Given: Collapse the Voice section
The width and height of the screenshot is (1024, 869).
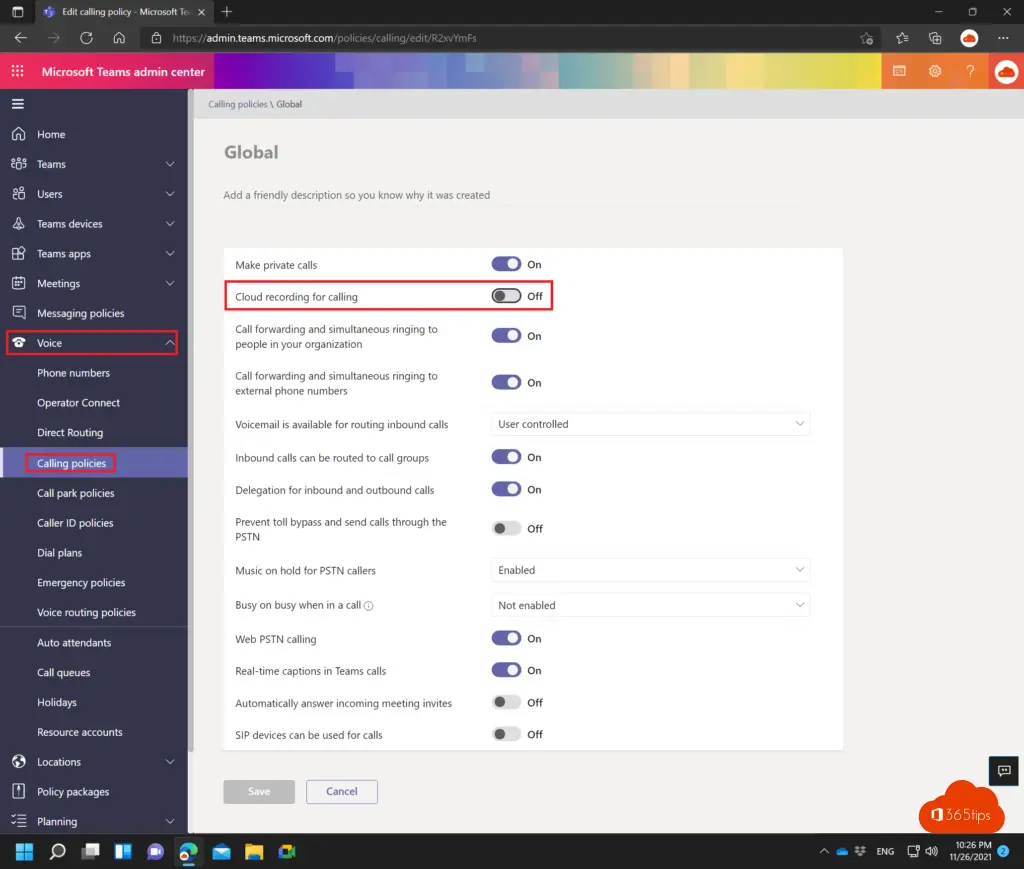Looking at the screenshot, I should point(170,343).
